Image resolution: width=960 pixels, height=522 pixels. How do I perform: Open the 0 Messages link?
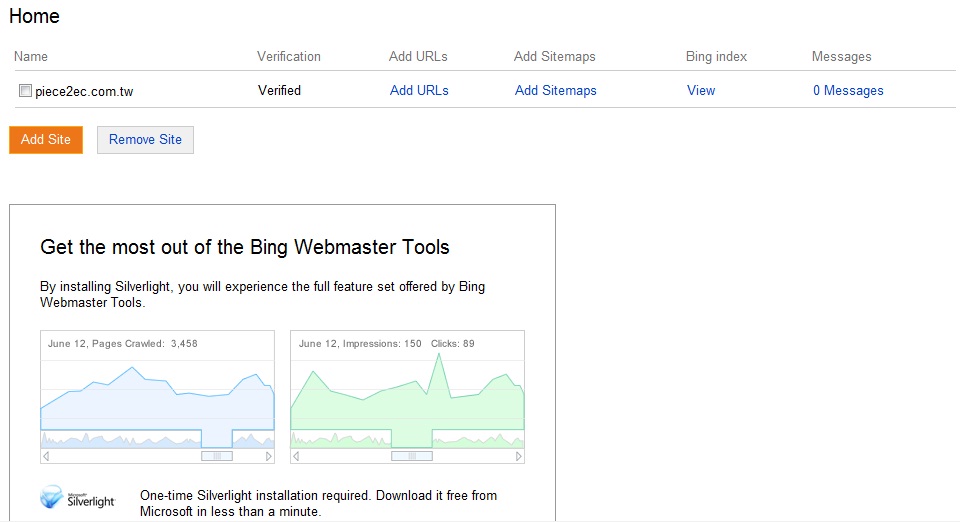pyautogui.click(x=848, y=91)
